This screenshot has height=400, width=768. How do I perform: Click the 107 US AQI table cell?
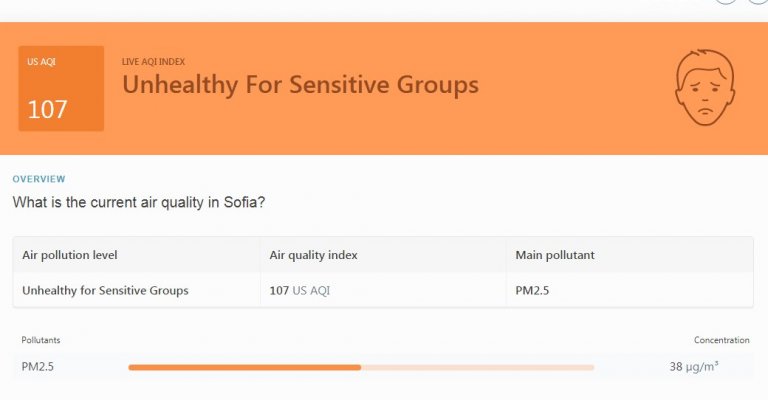coord(299,291)
